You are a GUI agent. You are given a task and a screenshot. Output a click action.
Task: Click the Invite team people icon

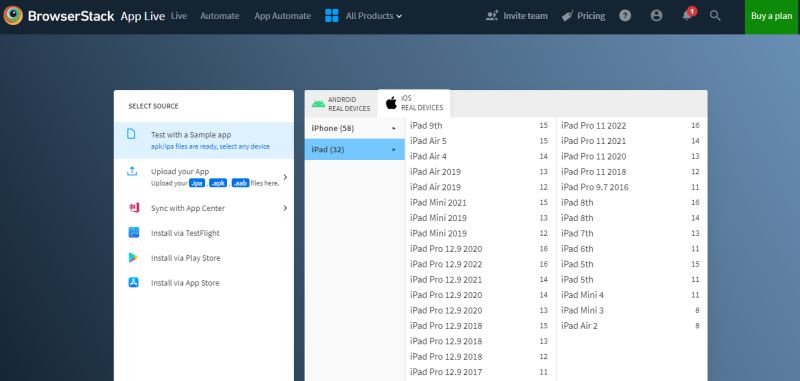coord(492,16)
